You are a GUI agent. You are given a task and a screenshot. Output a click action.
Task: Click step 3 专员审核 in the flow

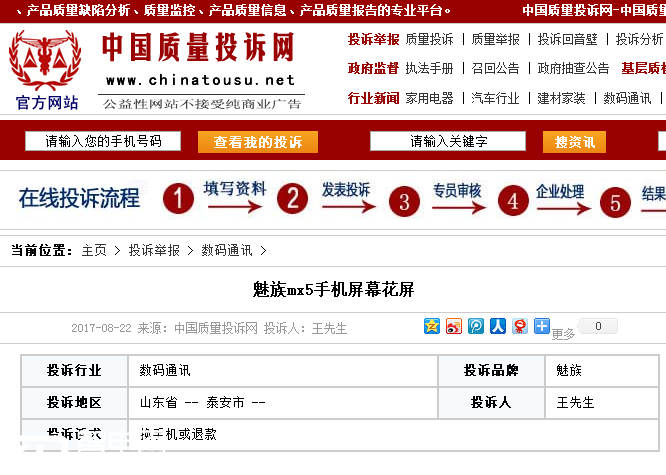click(x=437, y=199)
